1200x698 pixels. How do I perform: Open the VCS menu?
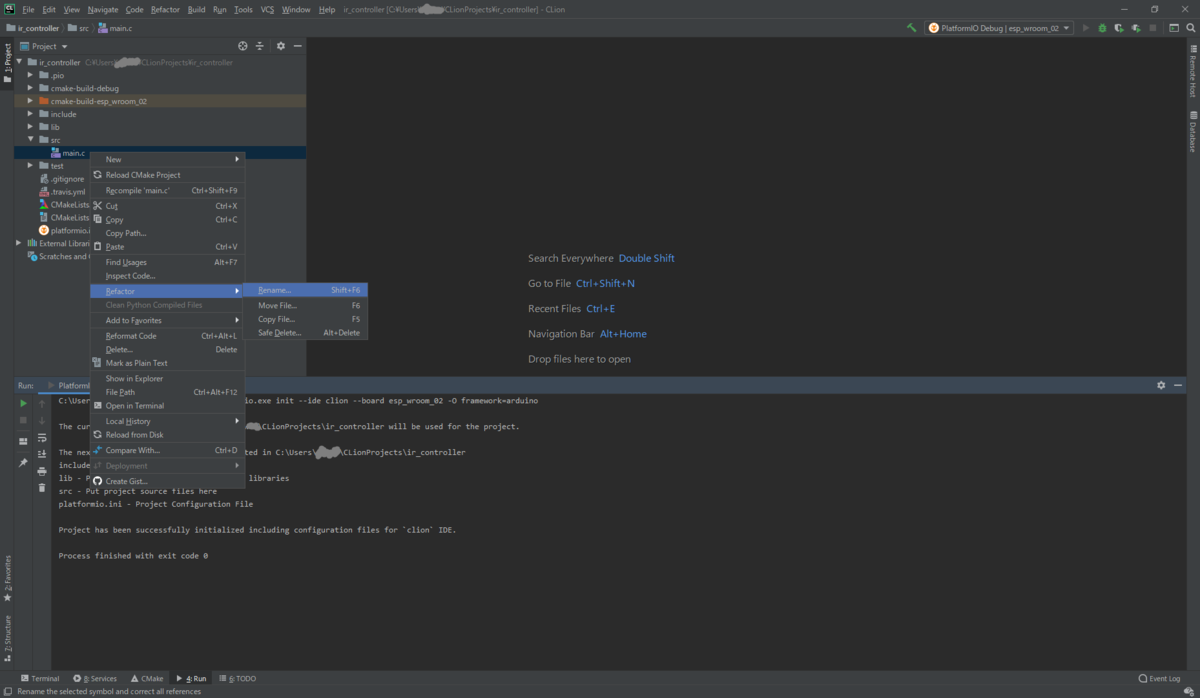coord(268,9)
